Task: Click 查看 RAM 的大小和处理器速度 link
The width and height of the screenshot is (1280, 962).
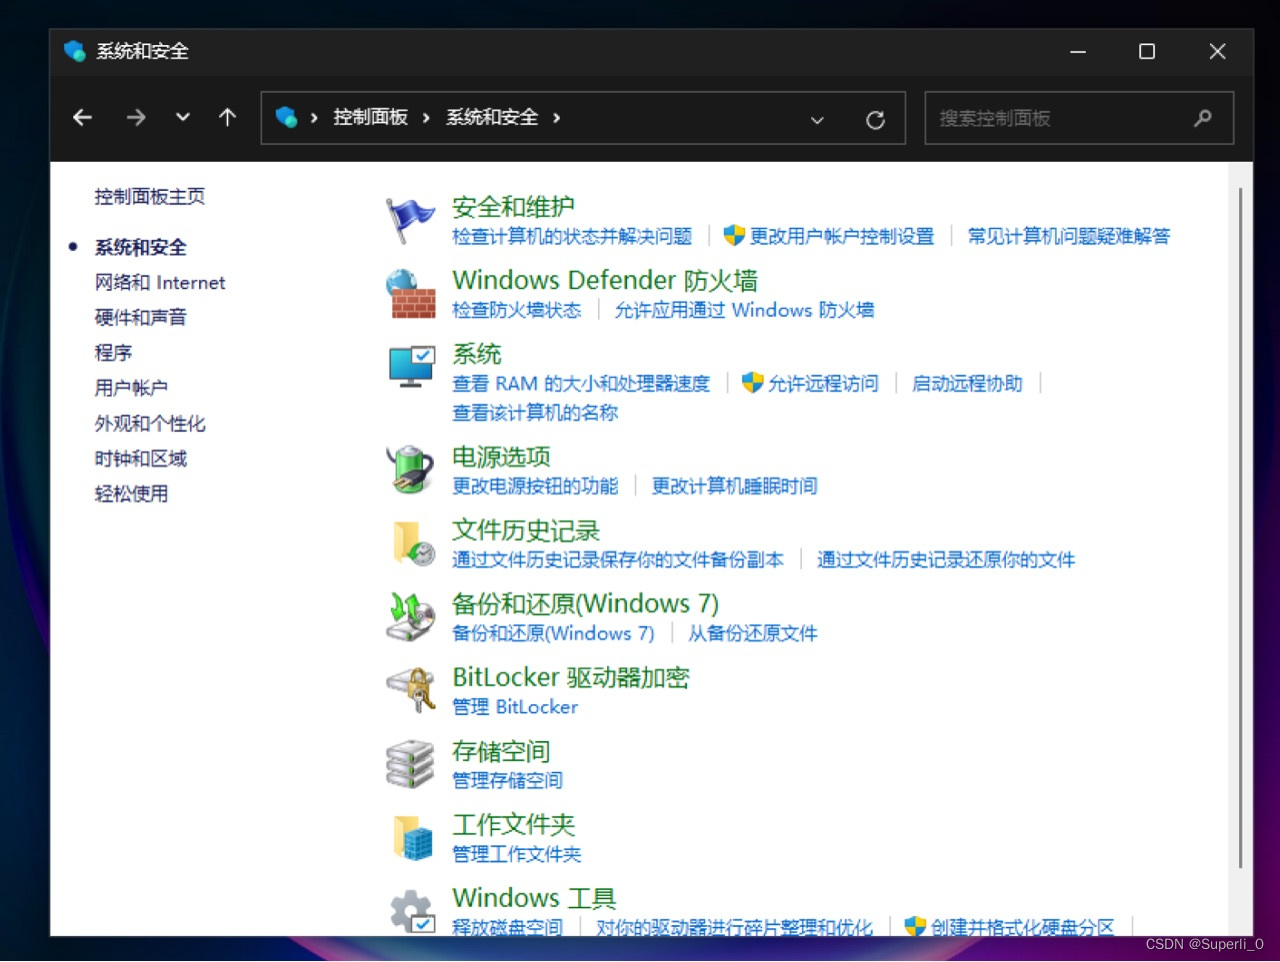Action: (x=581, y=384)
